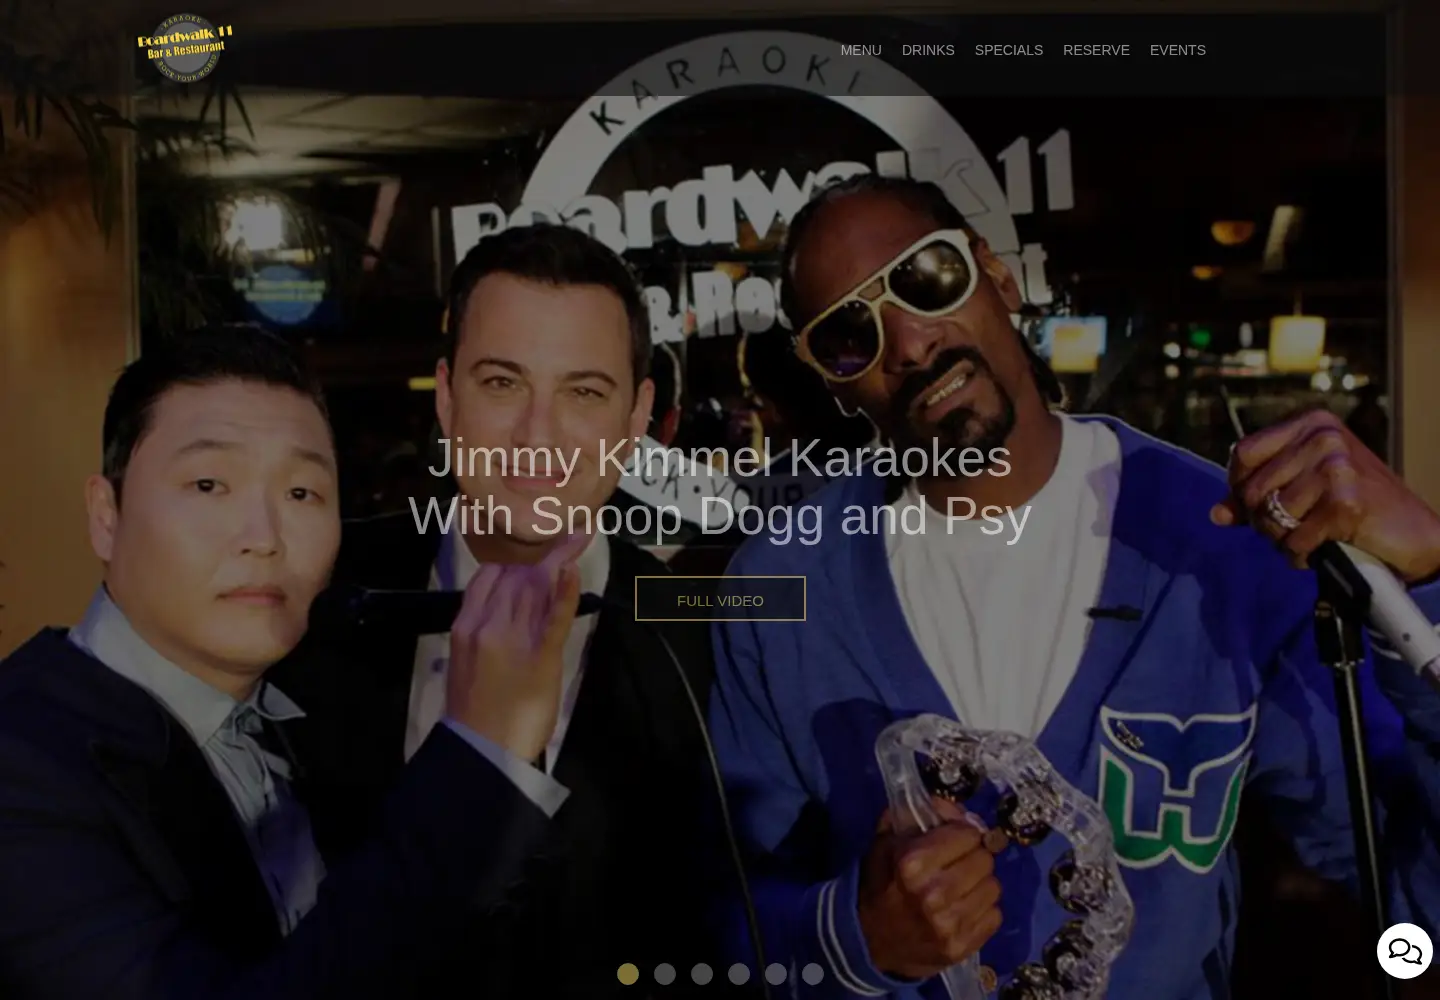This screenshot has width=1440, height=1000.
Task: Go to the SPECIALS page
Action: 1009,50
